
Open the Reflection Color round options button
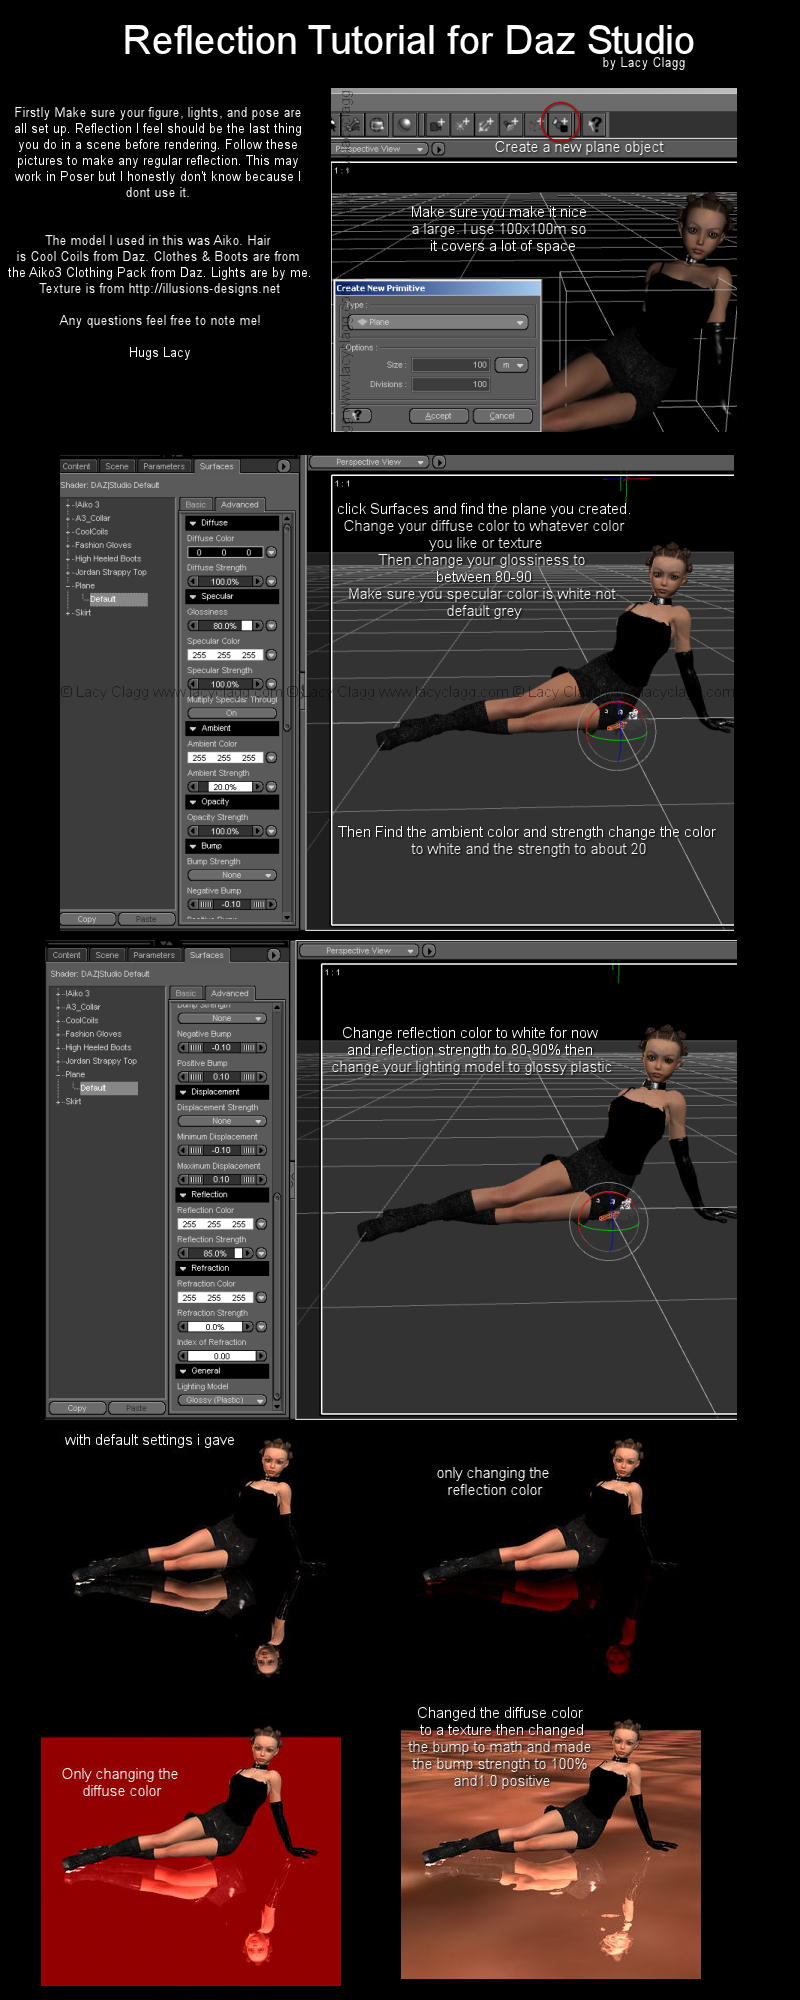click(261, 1224)
